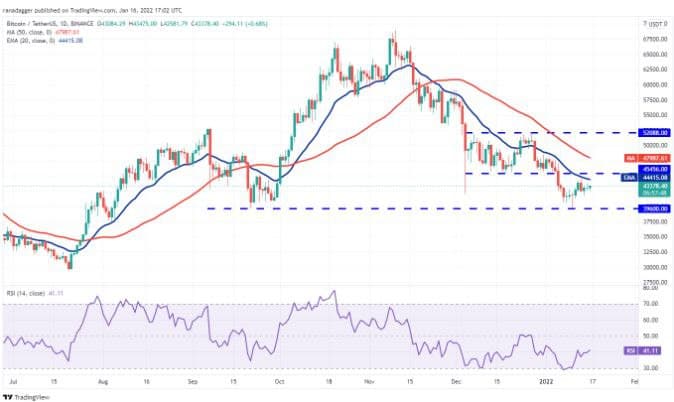Image resolution: width=674 pixels, height=402 pixels.
Task: Click the EMA 44415.08 value label on price axis
Action: point(645,177)
